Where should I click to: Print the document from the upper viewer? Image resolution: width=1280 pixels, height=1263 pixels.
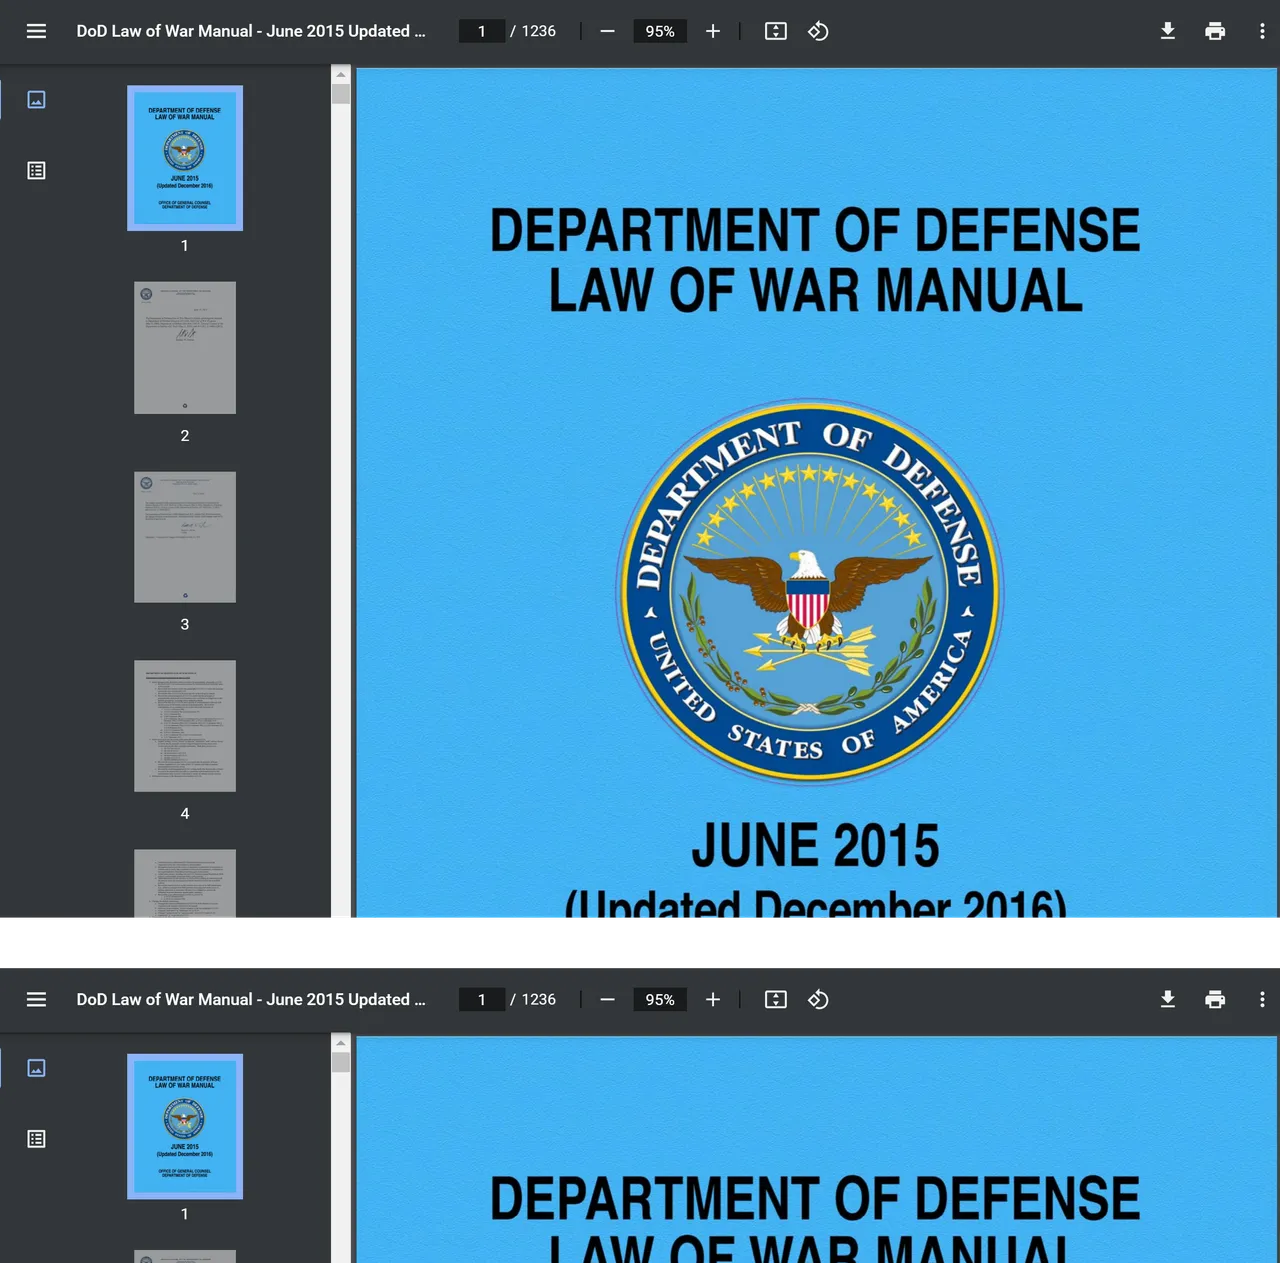click(1215, 31)
